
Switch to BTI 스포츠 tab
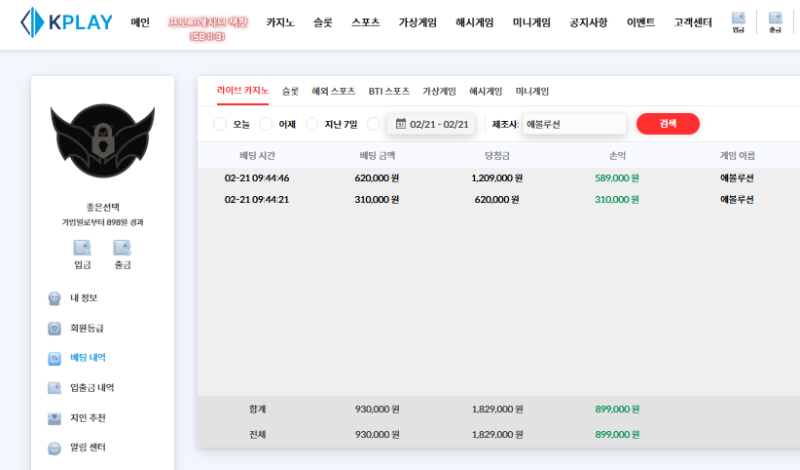coord(389,91)
